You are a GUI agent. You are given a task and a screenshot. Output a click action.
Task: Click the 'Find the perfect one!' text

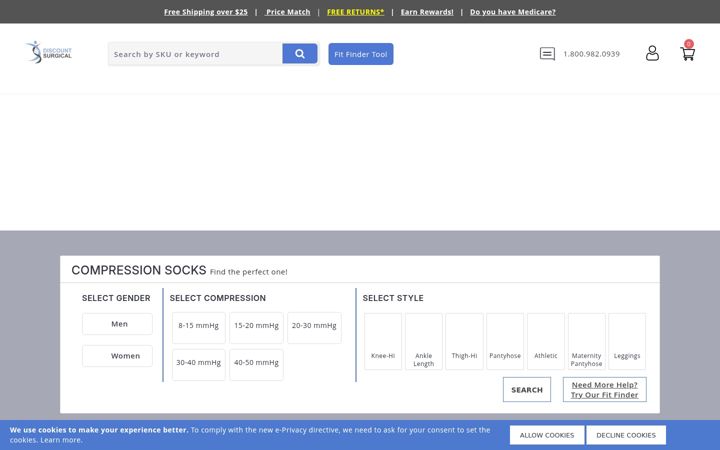pos(248,272)
